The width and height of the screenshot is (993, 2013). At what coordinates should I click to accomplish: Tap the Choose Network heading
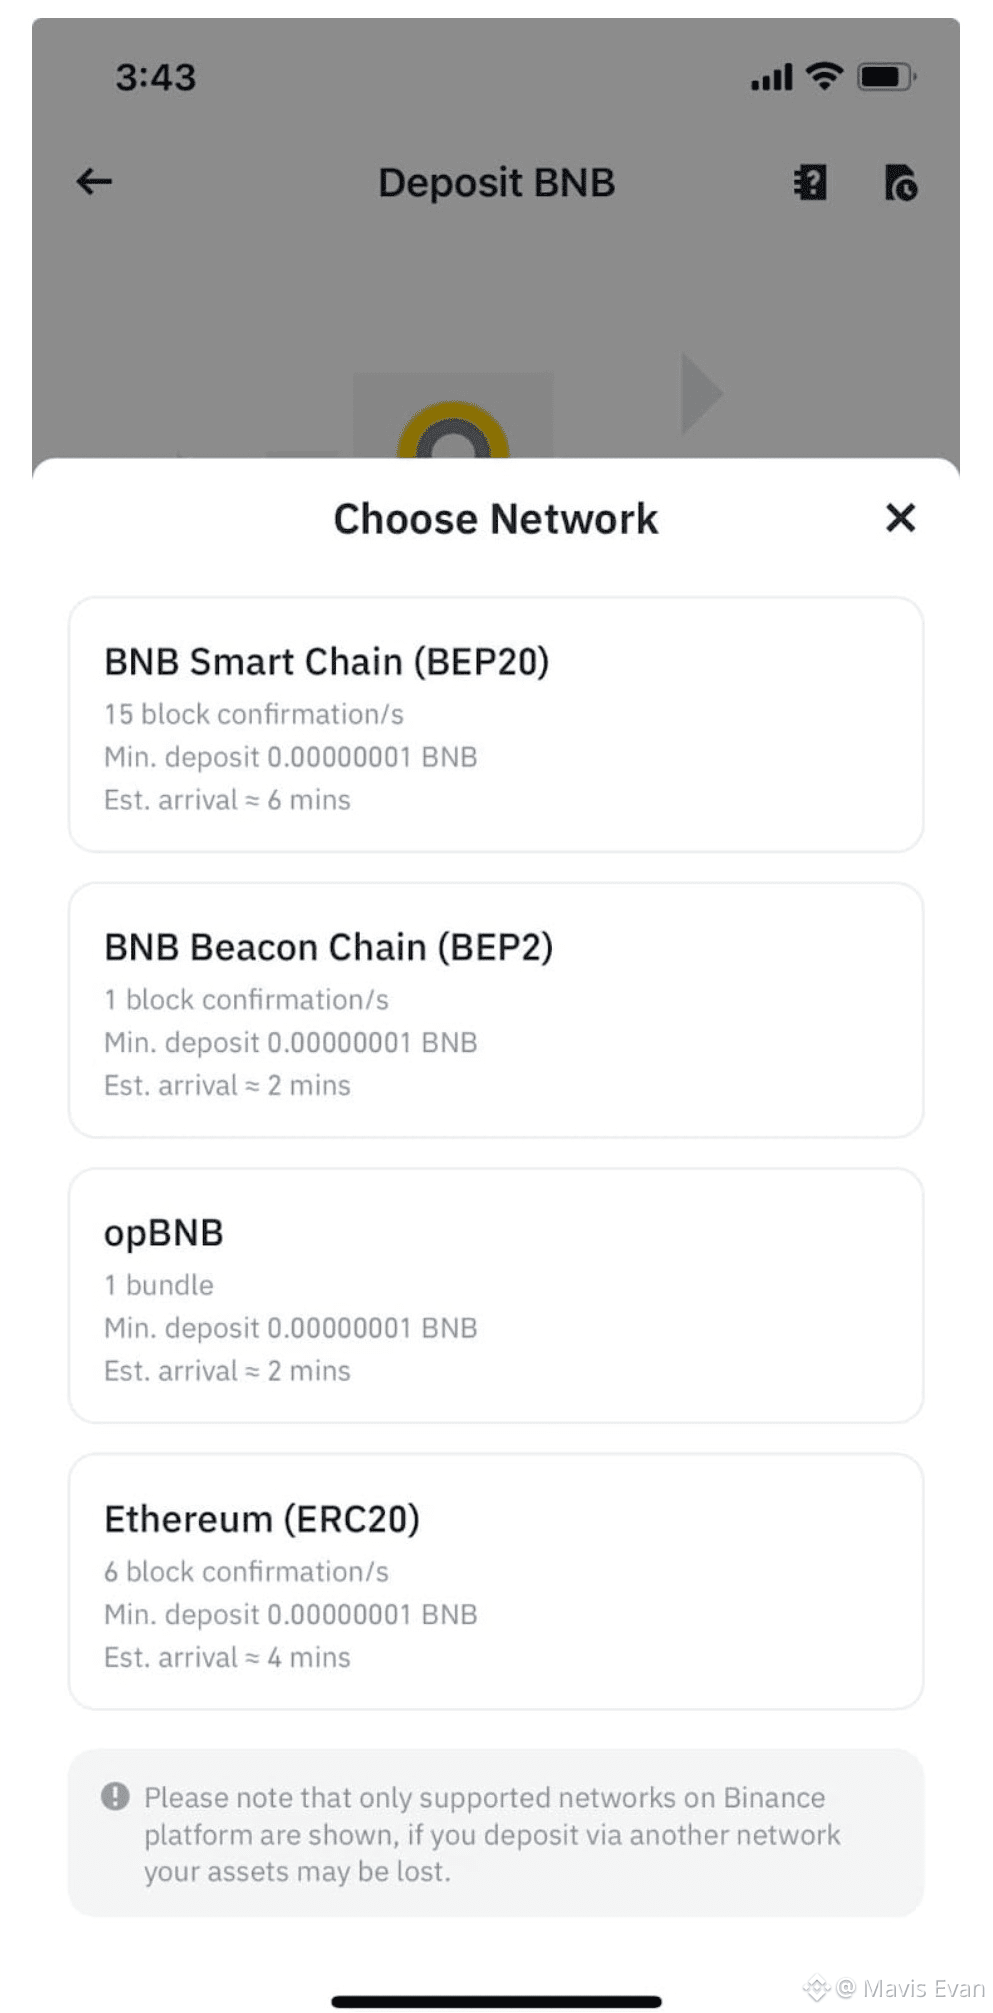click(x=496, y=519)
